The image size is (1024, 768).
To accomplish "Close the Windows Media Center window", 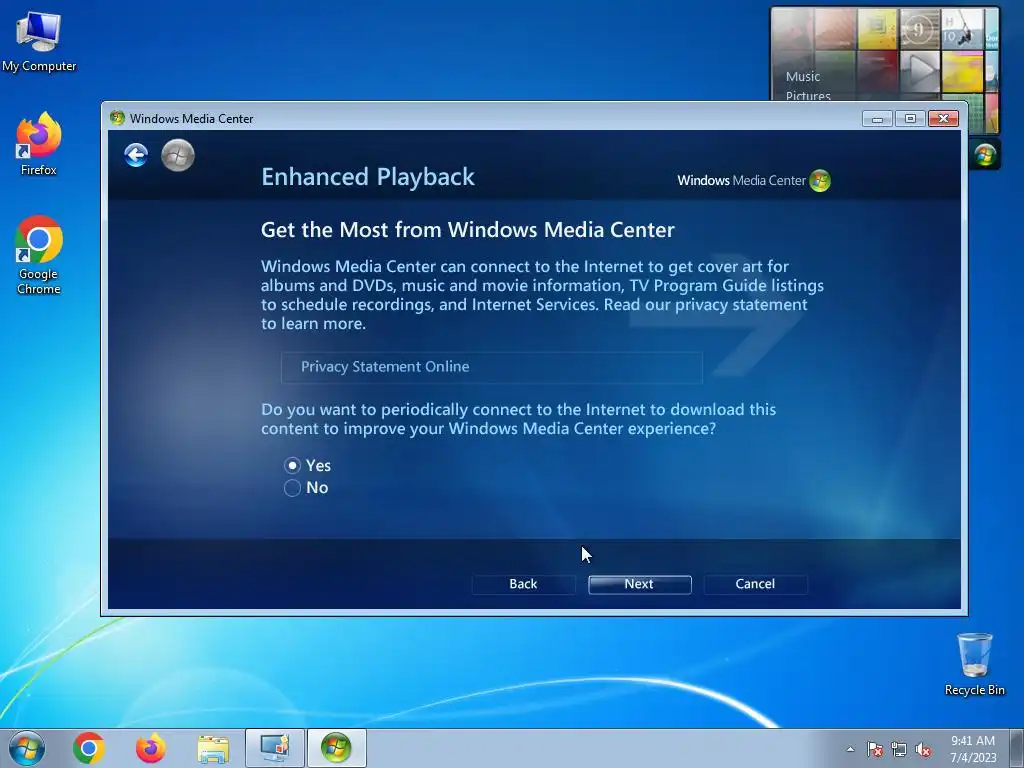I will click(943, 119).
